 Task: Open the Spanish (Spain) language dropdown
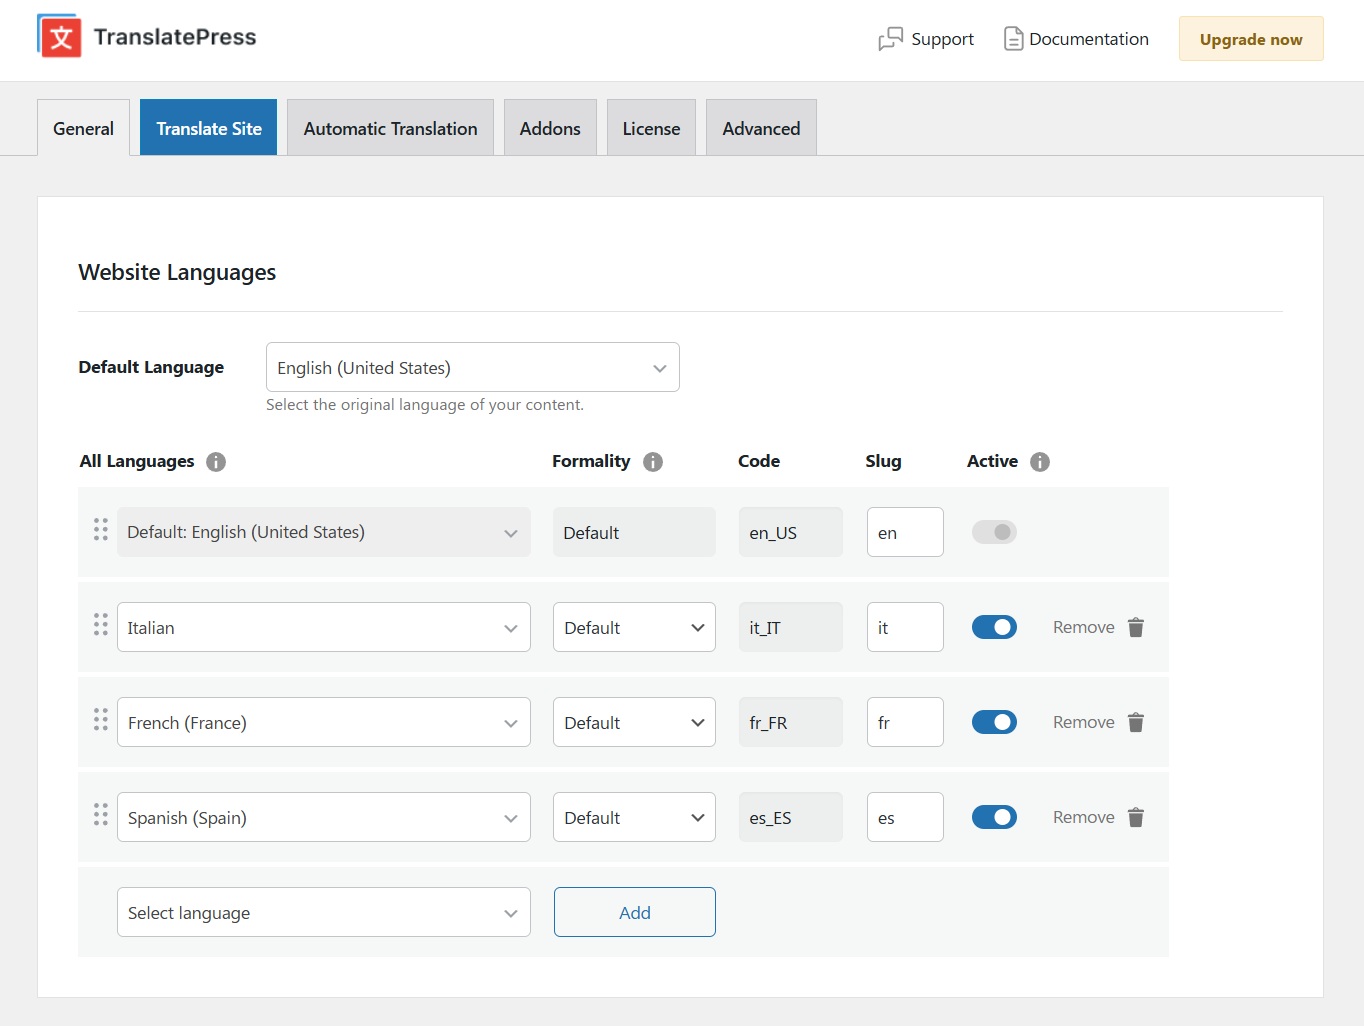[x=324, y=817]
